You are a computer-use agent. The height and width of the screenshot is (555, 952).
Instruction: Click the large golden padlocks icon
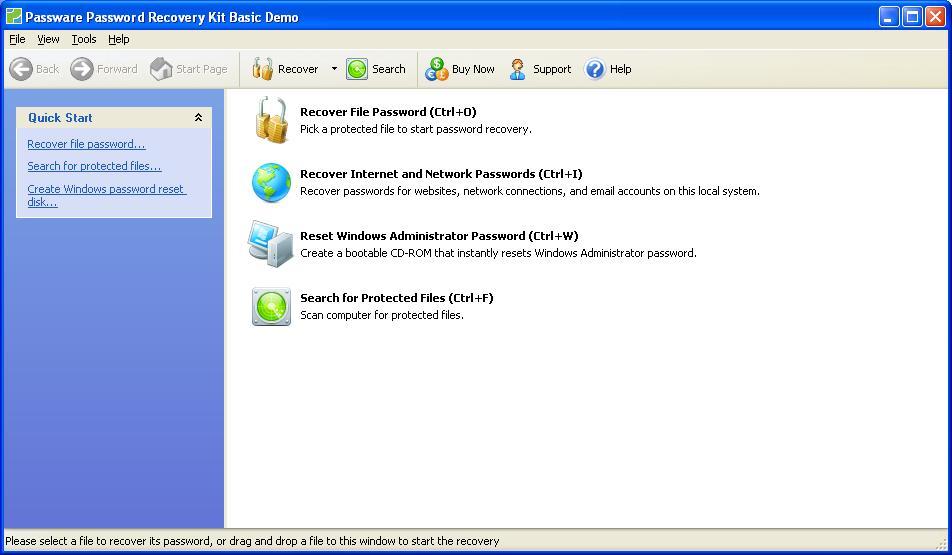(x=271, y=120)
